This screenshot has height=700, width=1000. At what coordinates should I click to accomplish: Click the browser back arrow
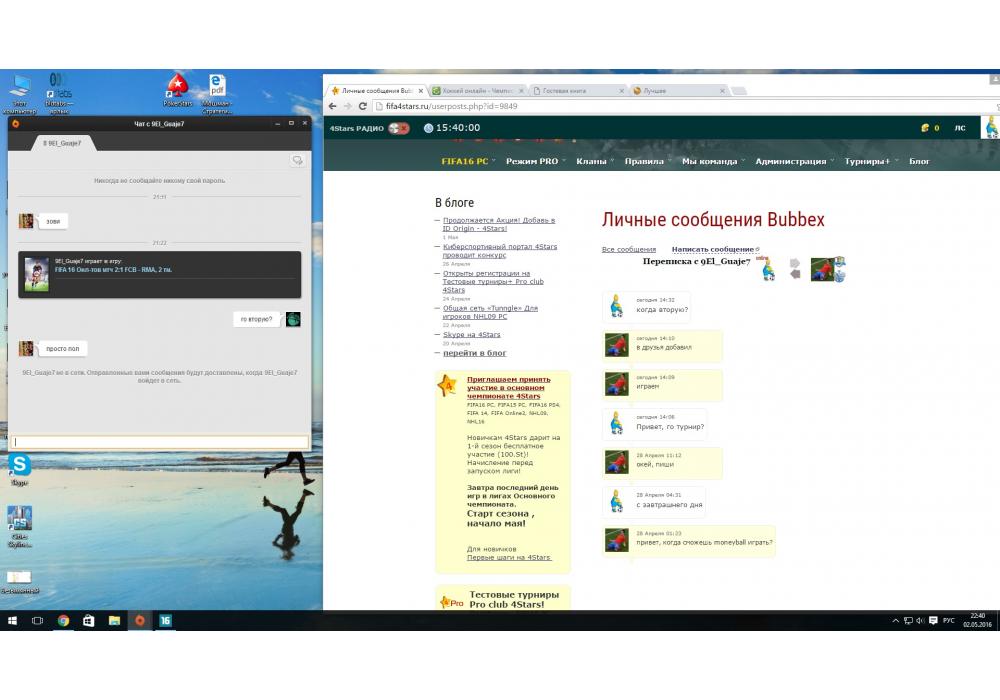tap(332, 106)
